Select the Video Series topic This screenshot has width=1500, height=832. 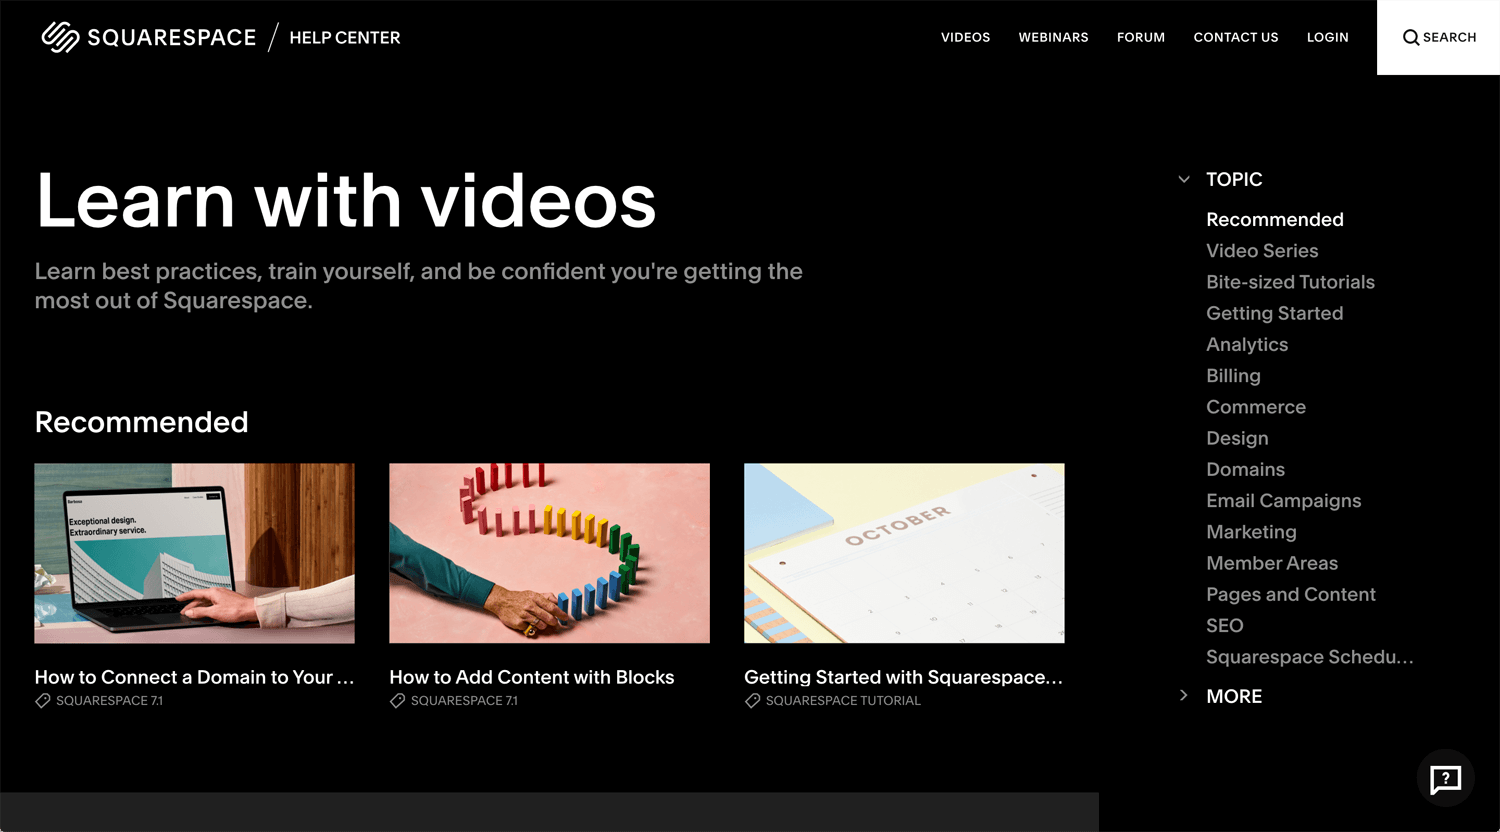tap(1262, 251)
